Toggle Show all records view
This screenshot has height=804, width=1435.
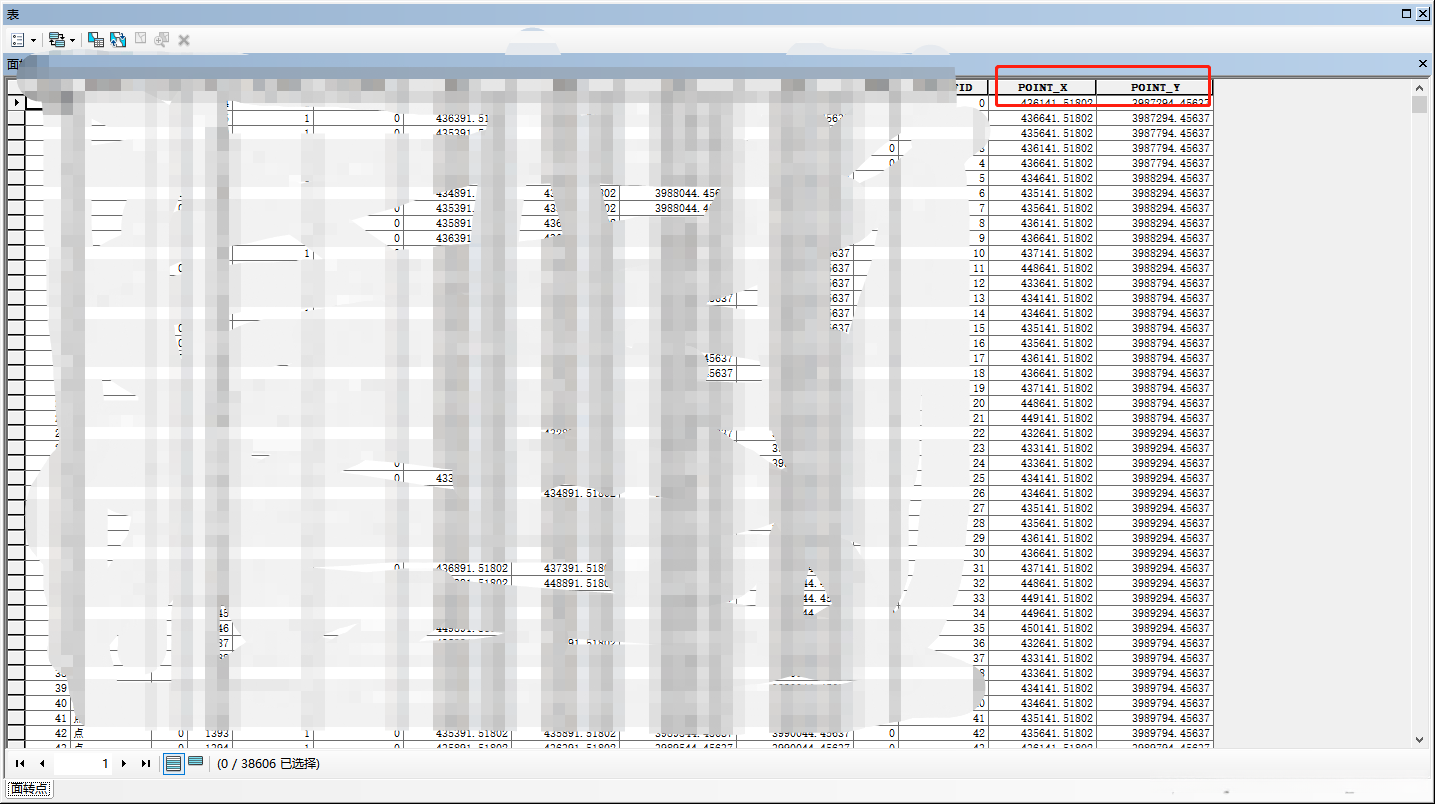point(174,763)
